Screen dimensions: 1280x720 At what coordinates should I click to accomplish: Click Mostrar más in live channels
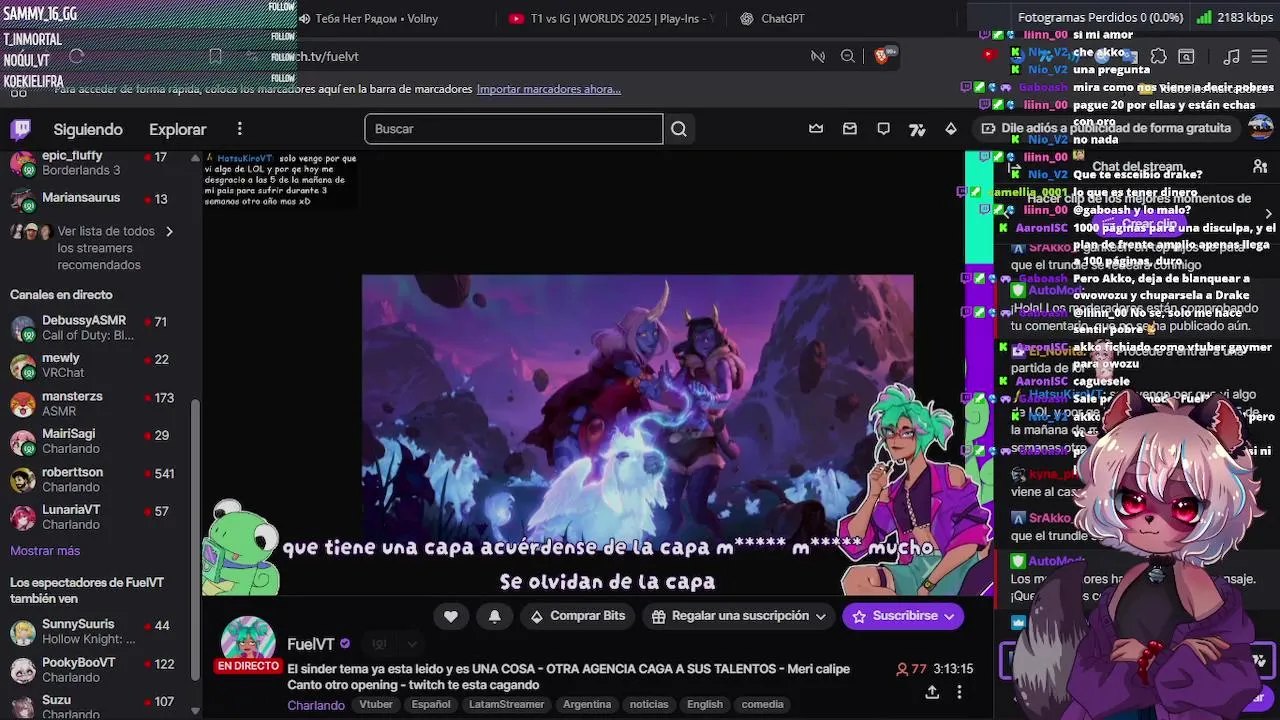pyautogui.click(x=45, y=551)
